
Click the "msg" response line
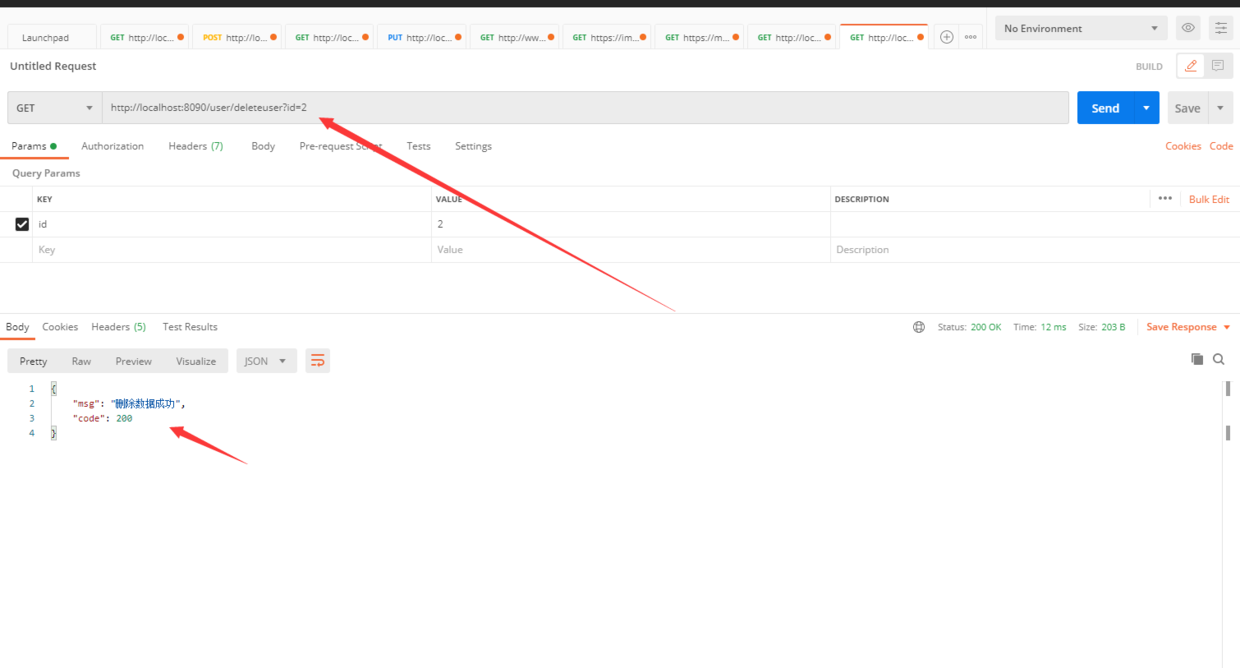[x=129, y=403]
